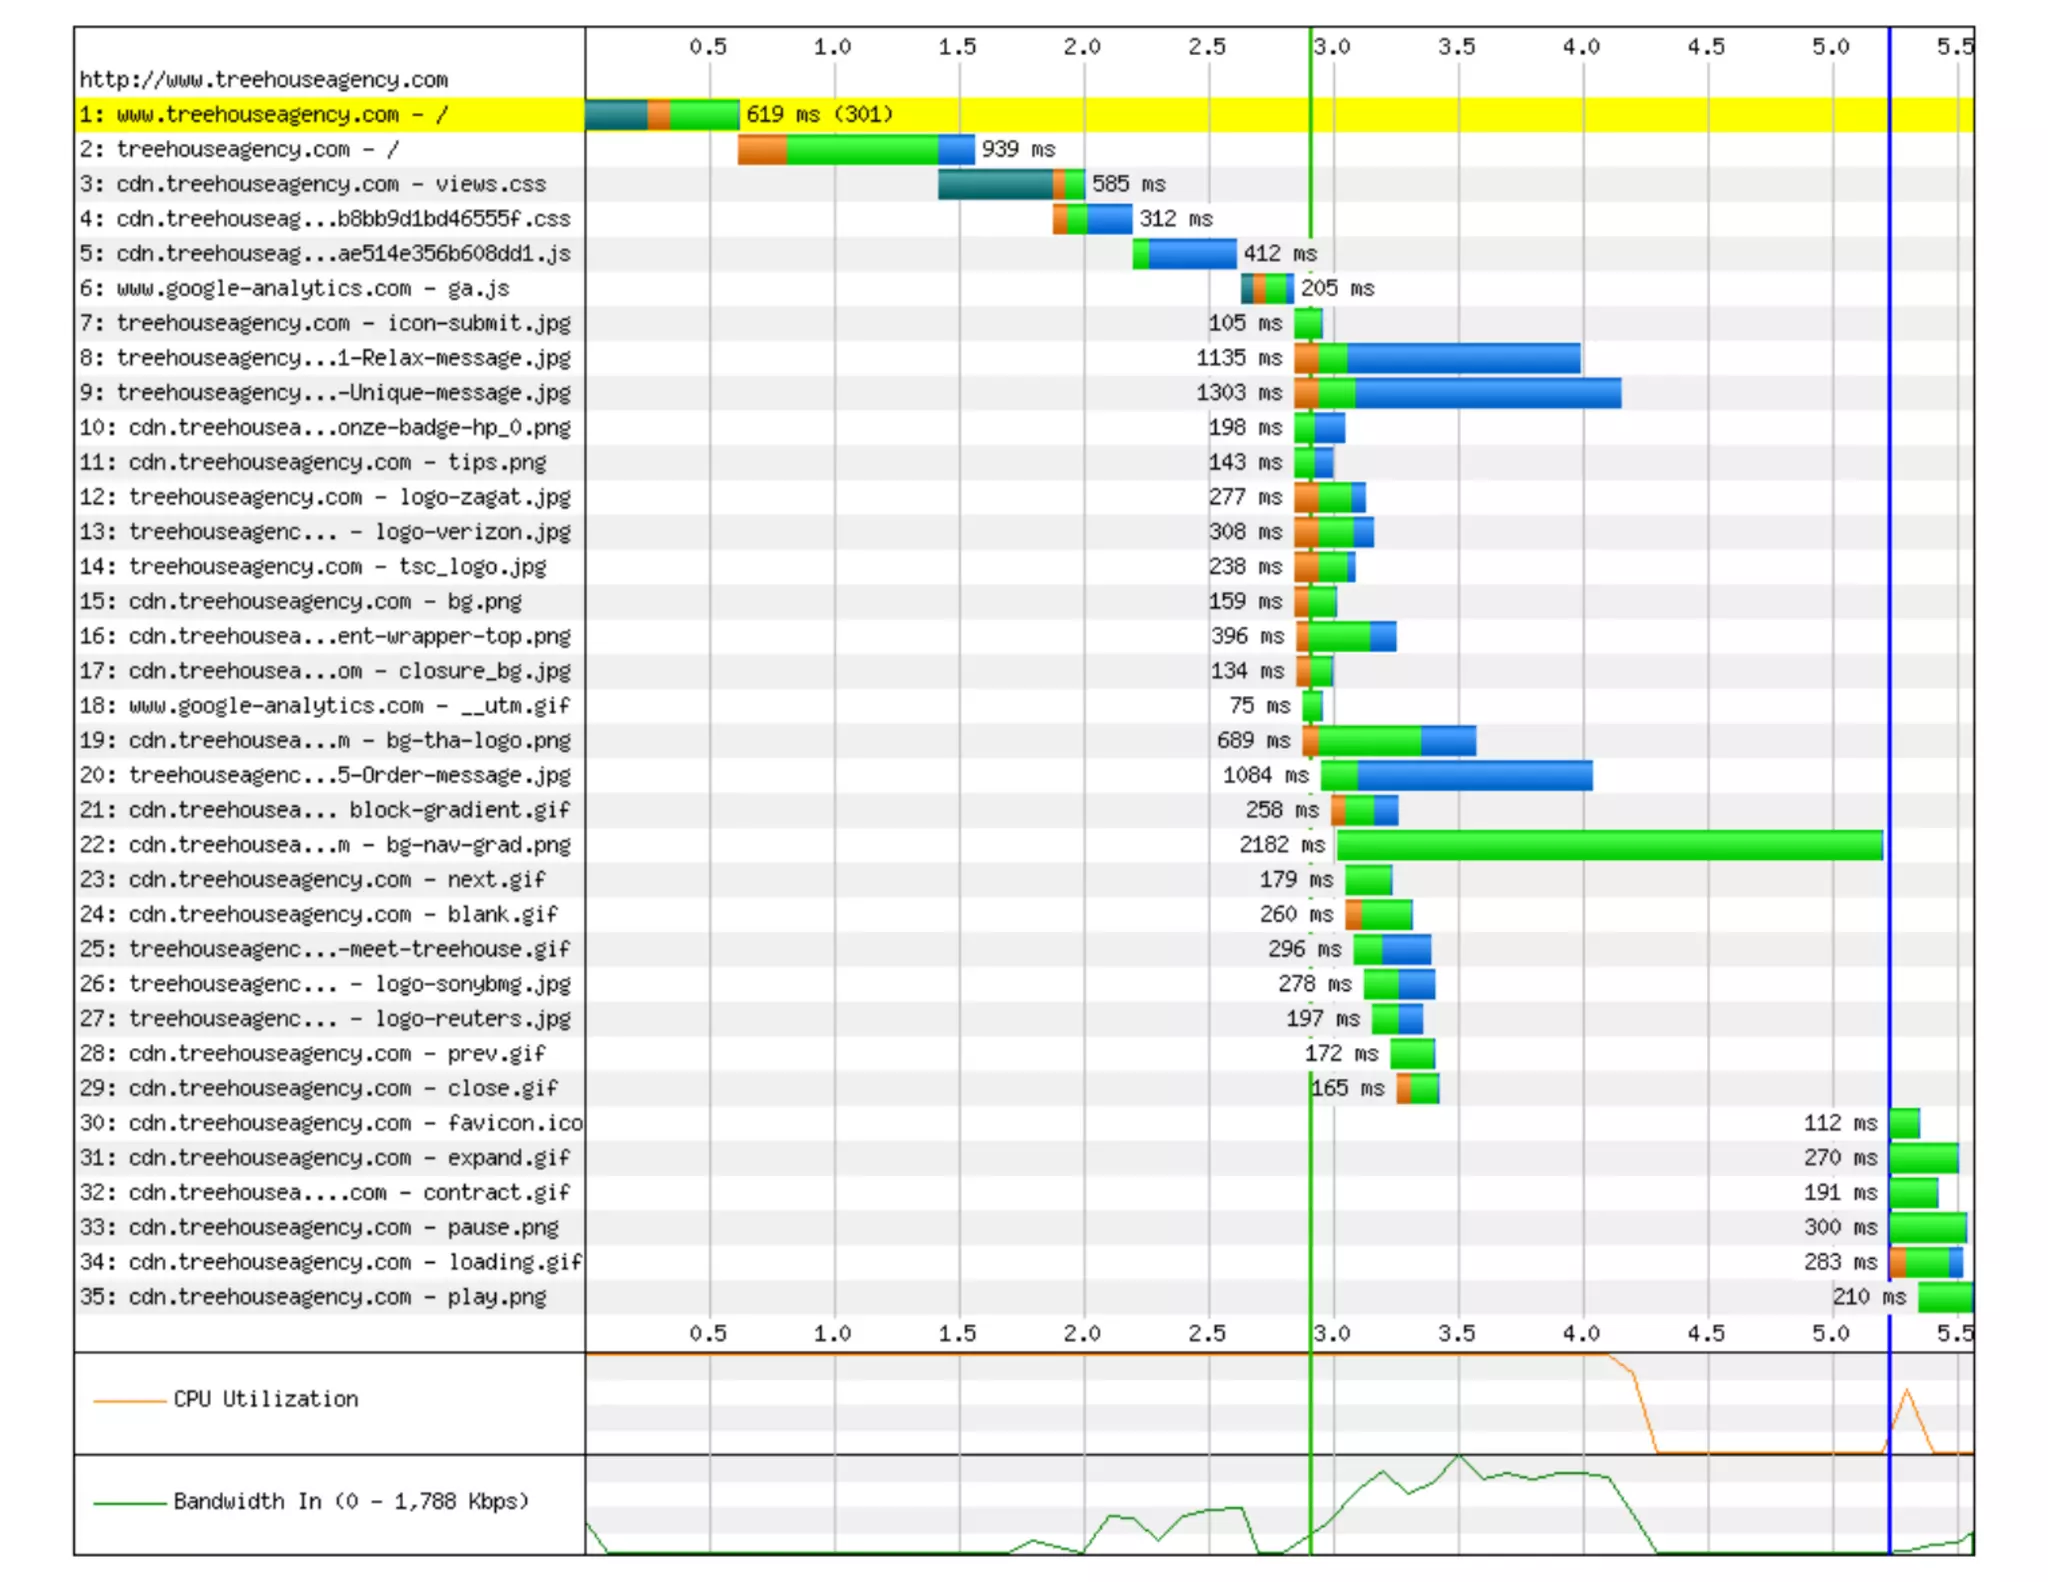
Task: Click the 3.0 seconds top axis marker
Action: (x=1332, y=47)
